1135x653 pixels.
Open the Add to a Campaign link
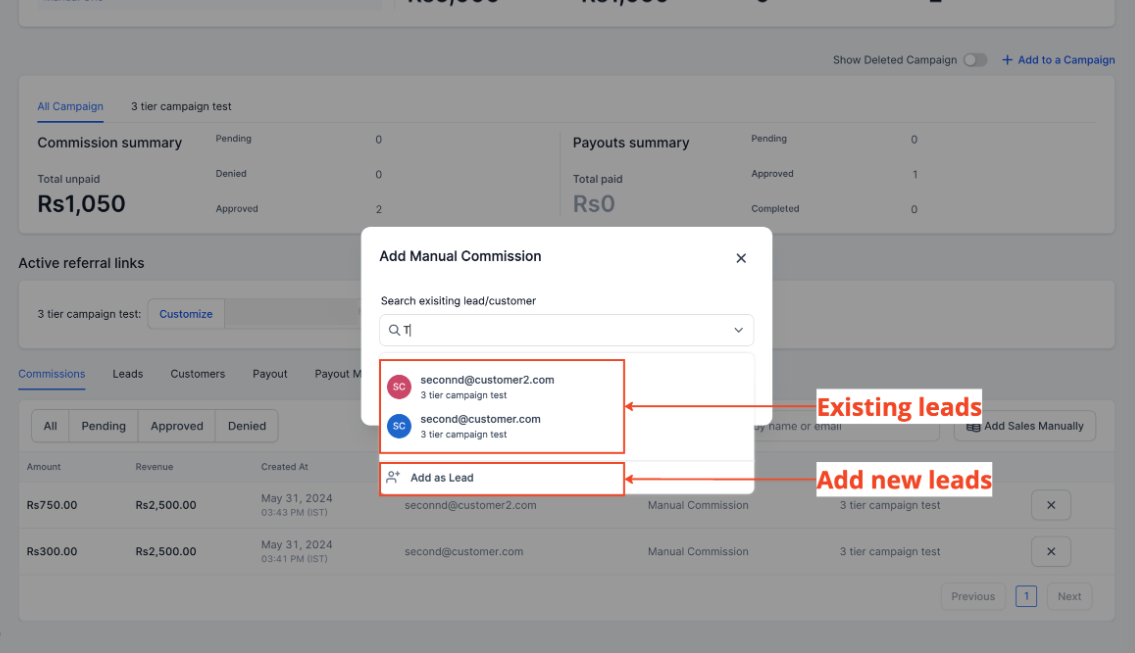(1066, 60)
